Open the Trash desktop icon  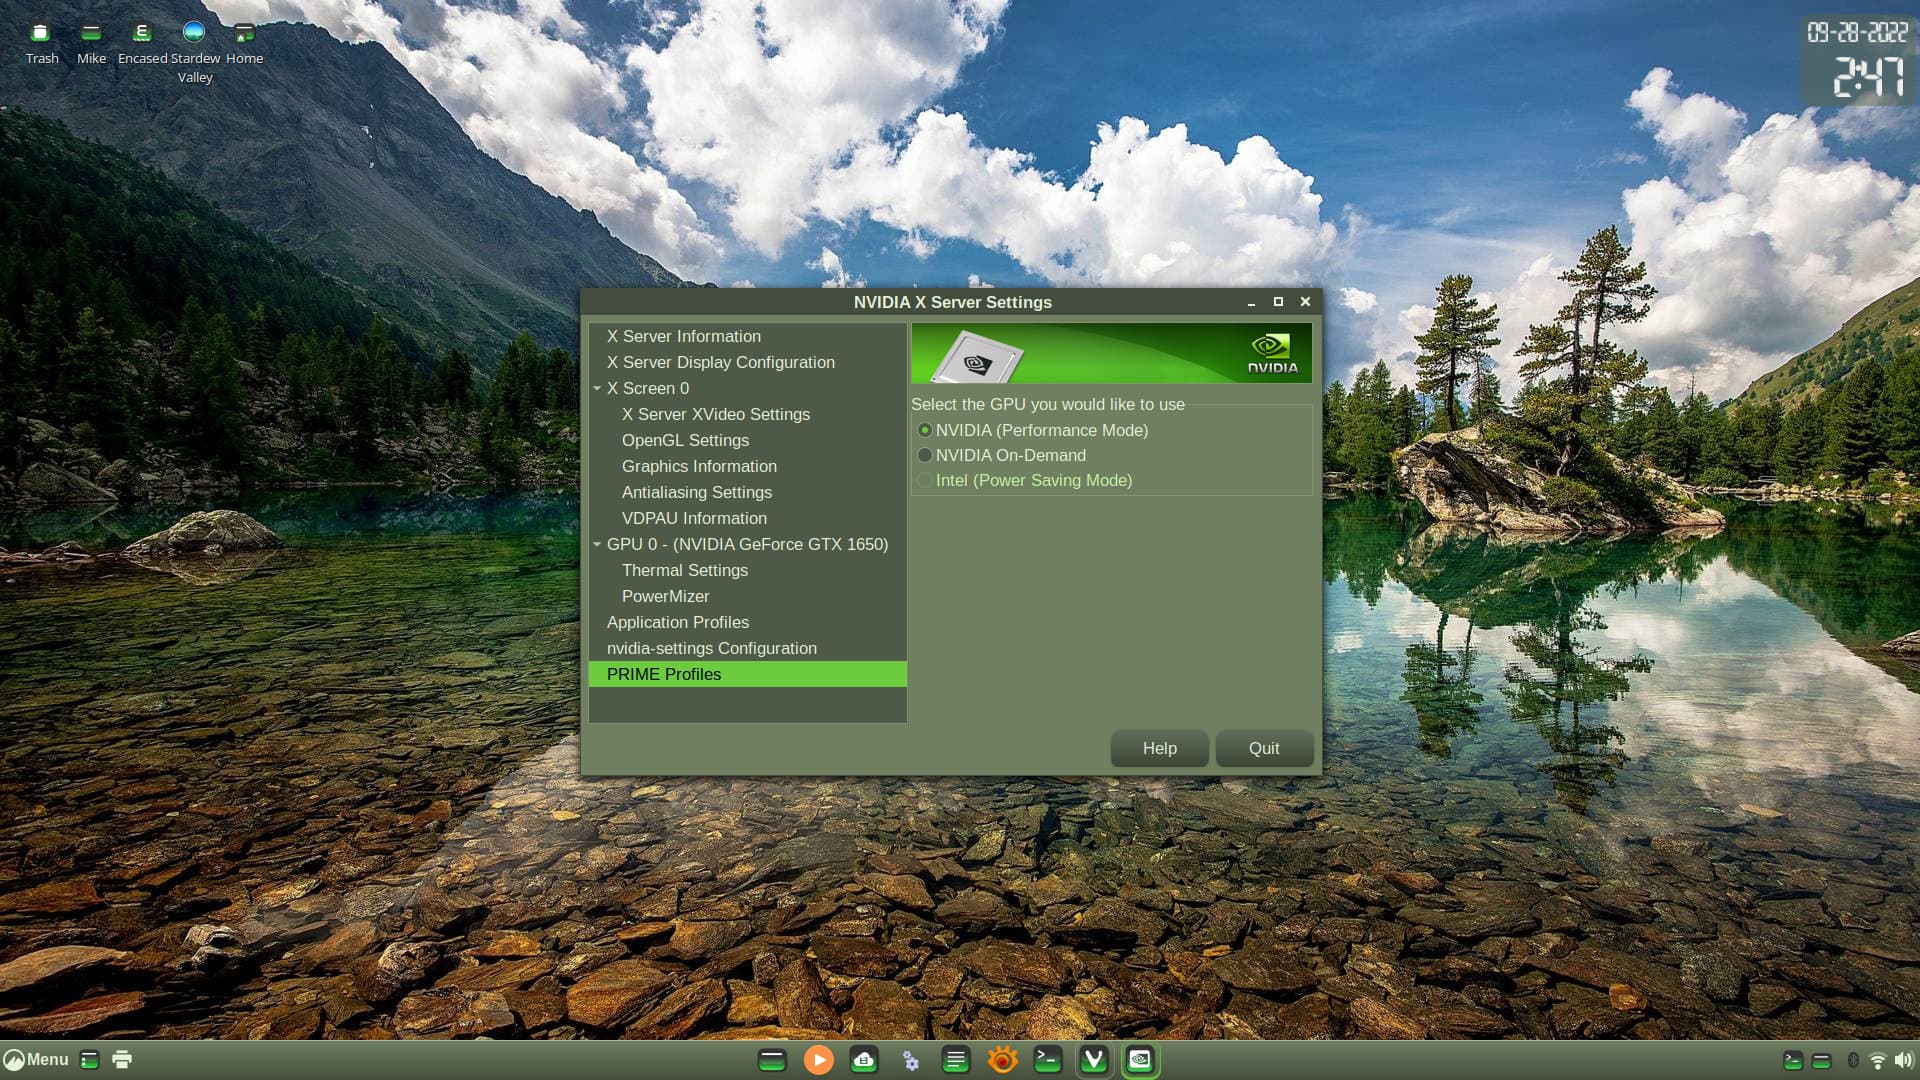[x=41, y=42]
